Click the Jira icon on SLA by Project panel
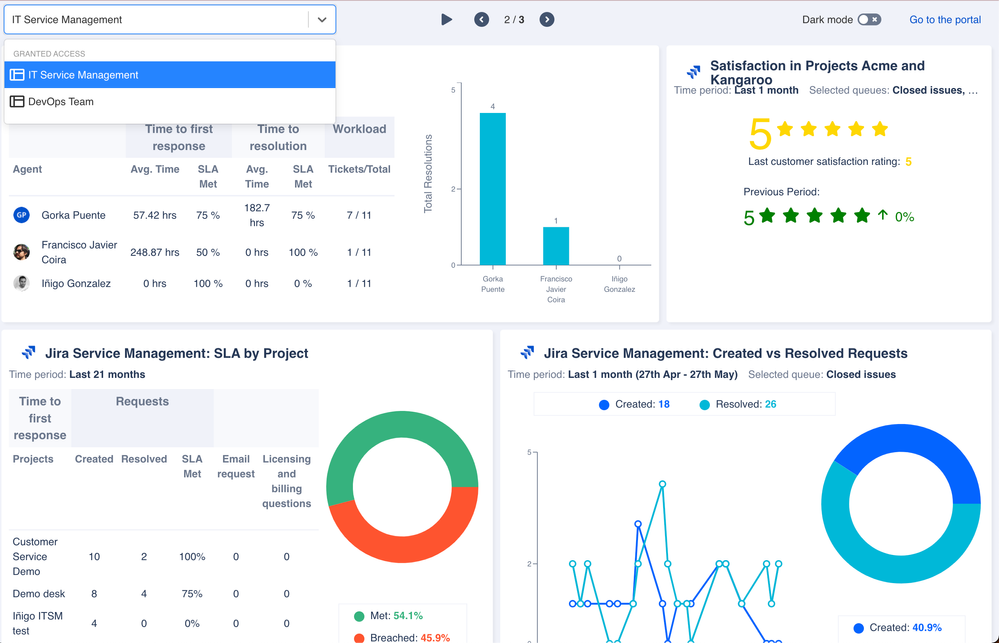999x643 pixels. point(29,352)
